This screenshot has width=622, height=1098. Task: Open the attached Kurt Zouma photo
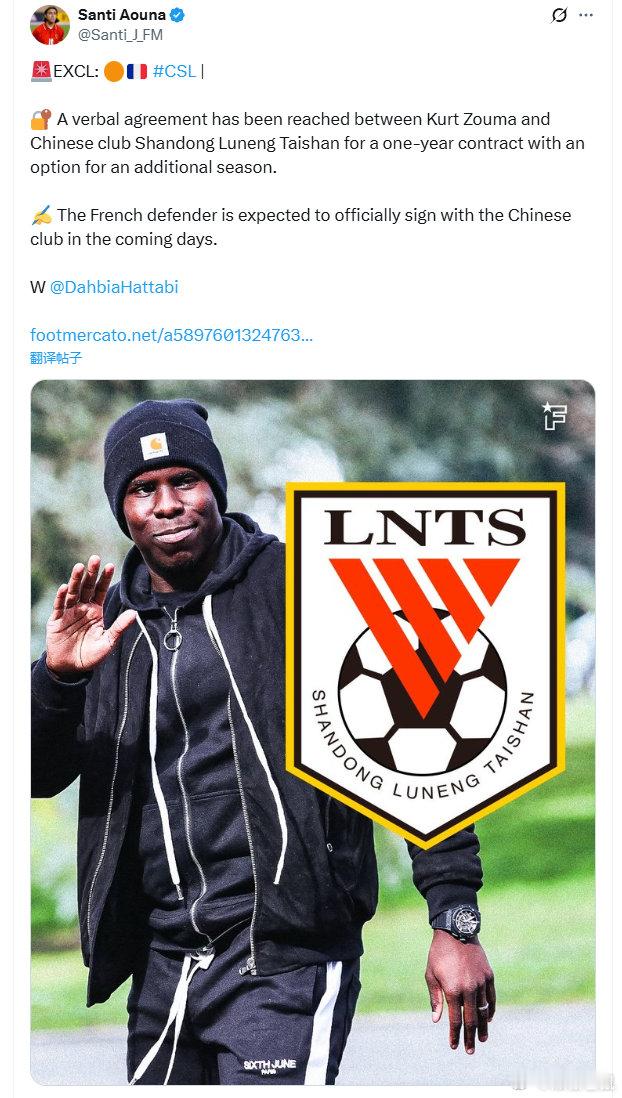pos(312,732)
